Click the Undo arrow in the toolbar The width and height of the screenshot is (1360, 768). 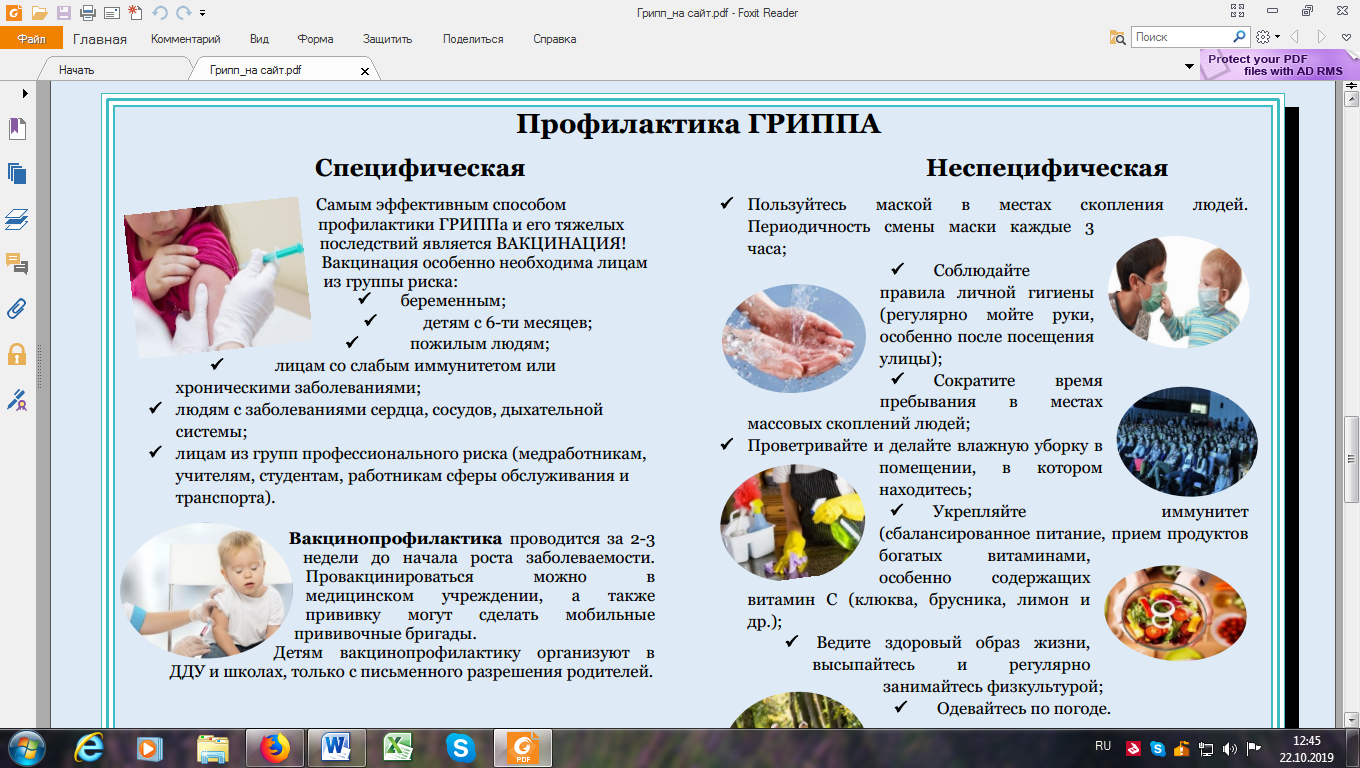(x=159, y=13)
